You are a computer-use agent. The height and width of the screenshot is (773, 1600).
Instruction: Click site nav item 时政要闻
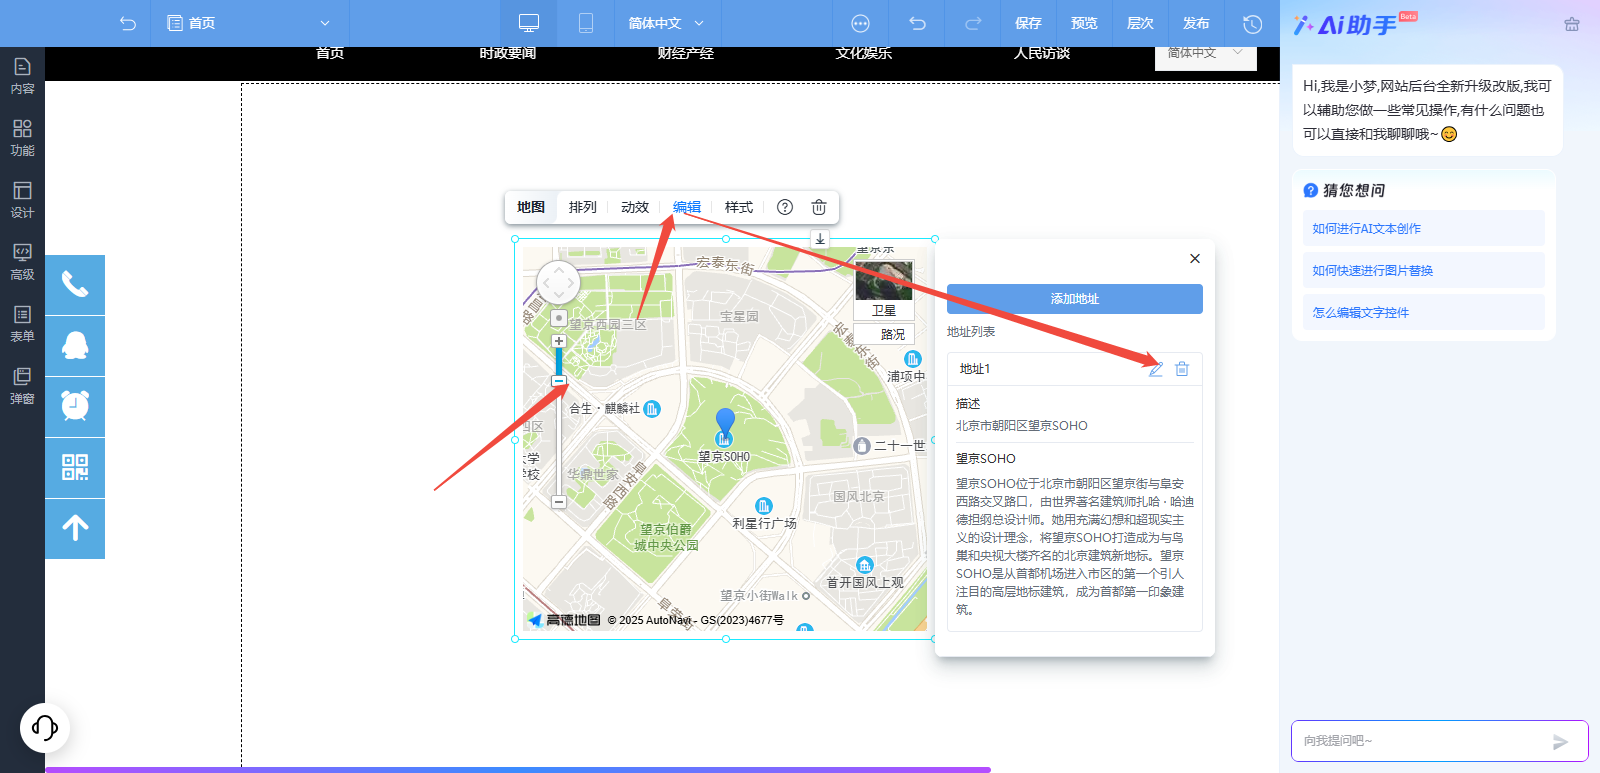point(508,53)
